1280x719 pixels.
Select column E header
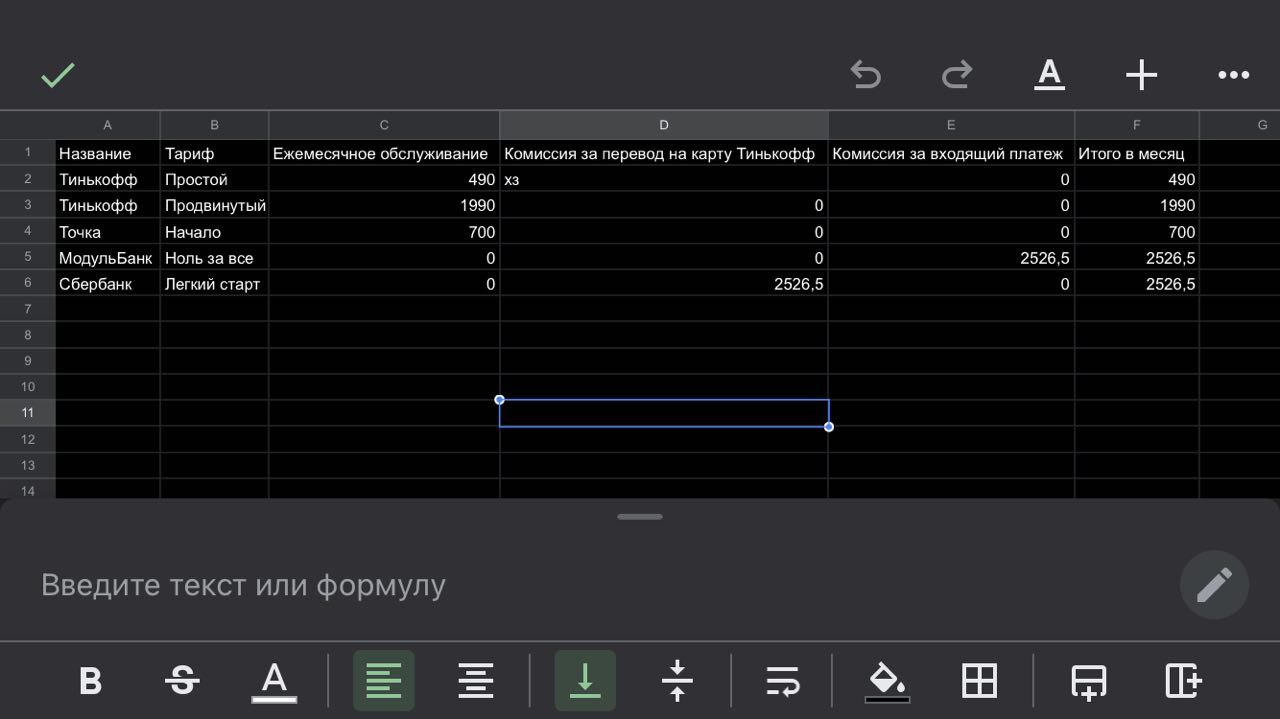(x=951, y=125)
